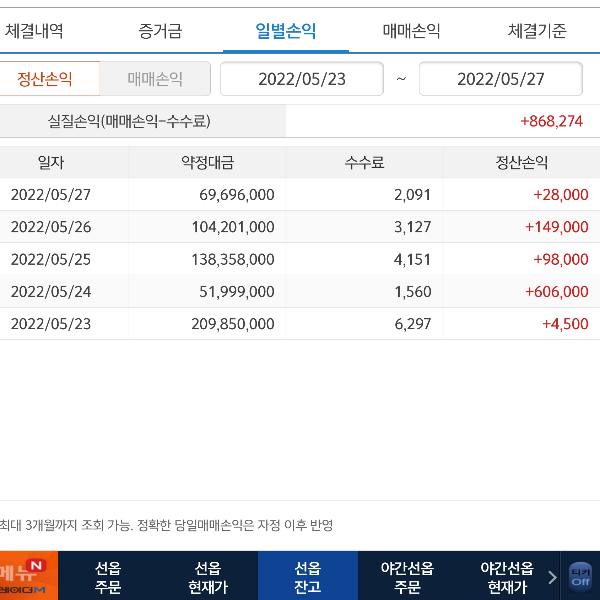Screen dimensions: 600x600
Task: Open the 증거금 tab
Action: pos(160,31)
